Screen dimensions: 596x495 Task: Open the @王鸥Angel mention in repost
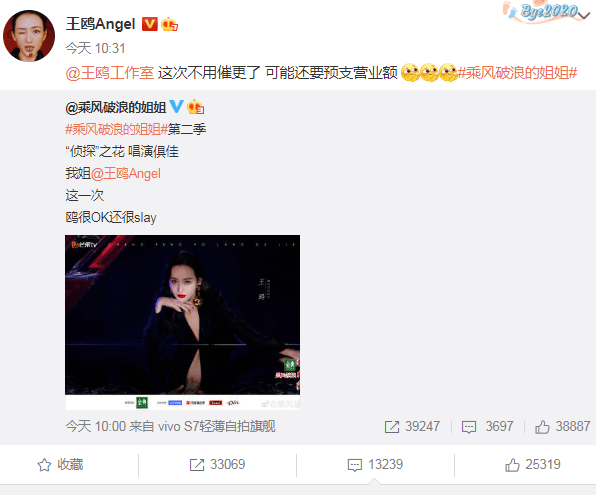(126, 174)
